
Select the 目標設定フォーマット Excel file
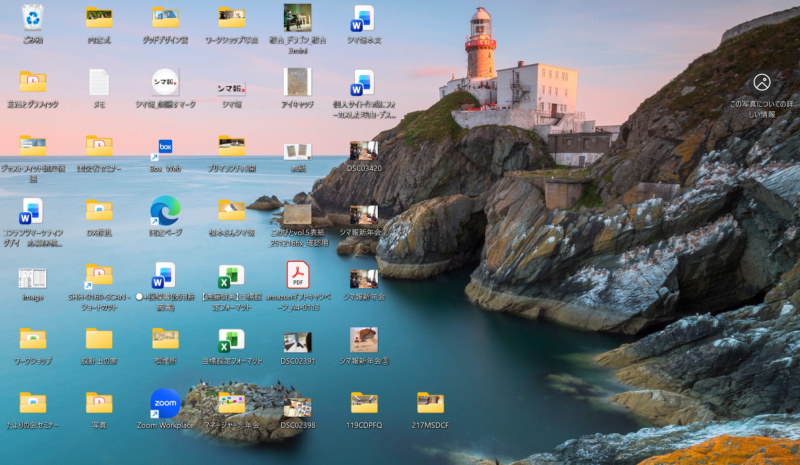click(x=232, y=340)
